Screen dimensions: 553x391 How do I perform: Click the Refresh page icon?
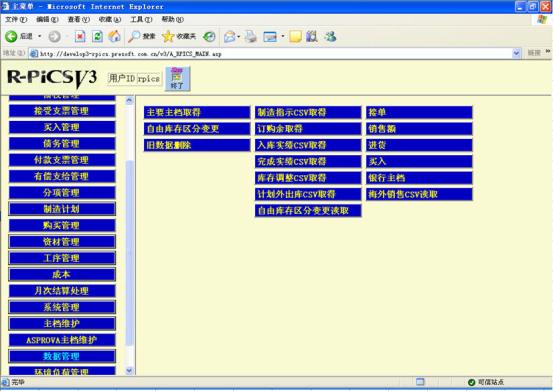[x=97, y=36]
